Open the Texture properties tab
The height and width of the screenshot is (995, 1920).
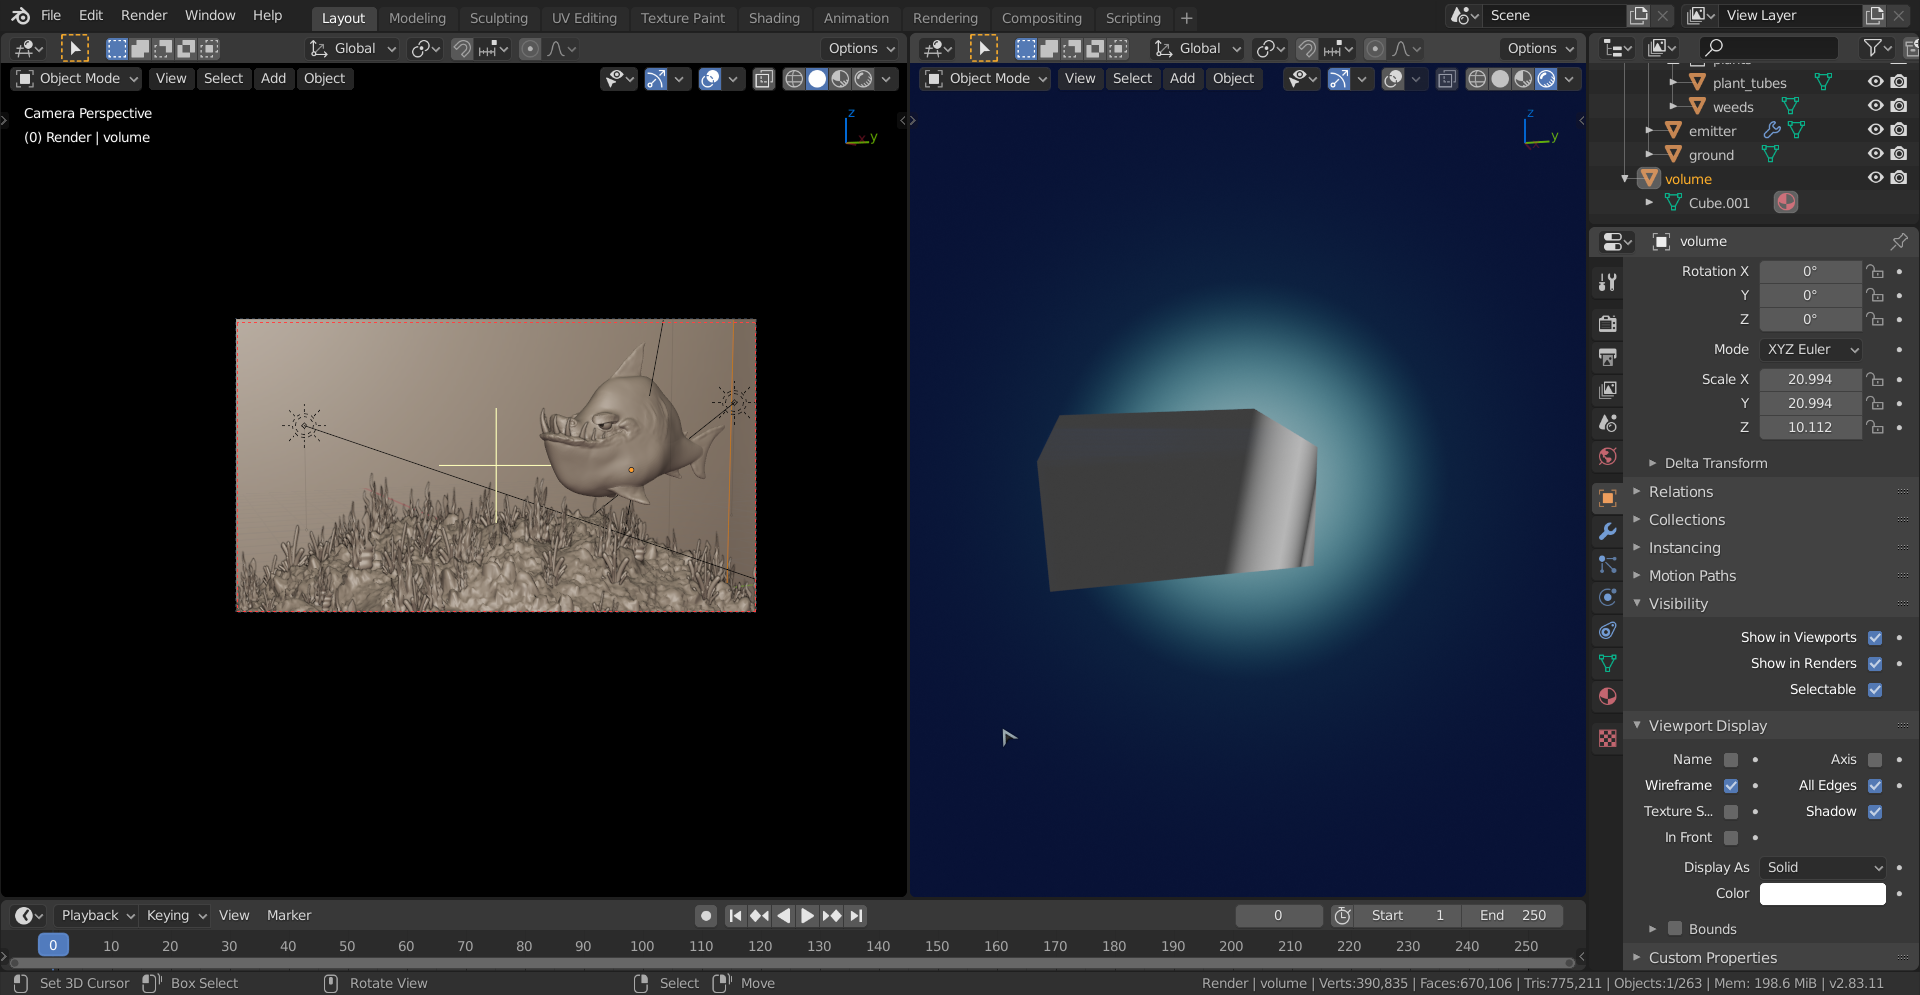(x=1607, y=738)
